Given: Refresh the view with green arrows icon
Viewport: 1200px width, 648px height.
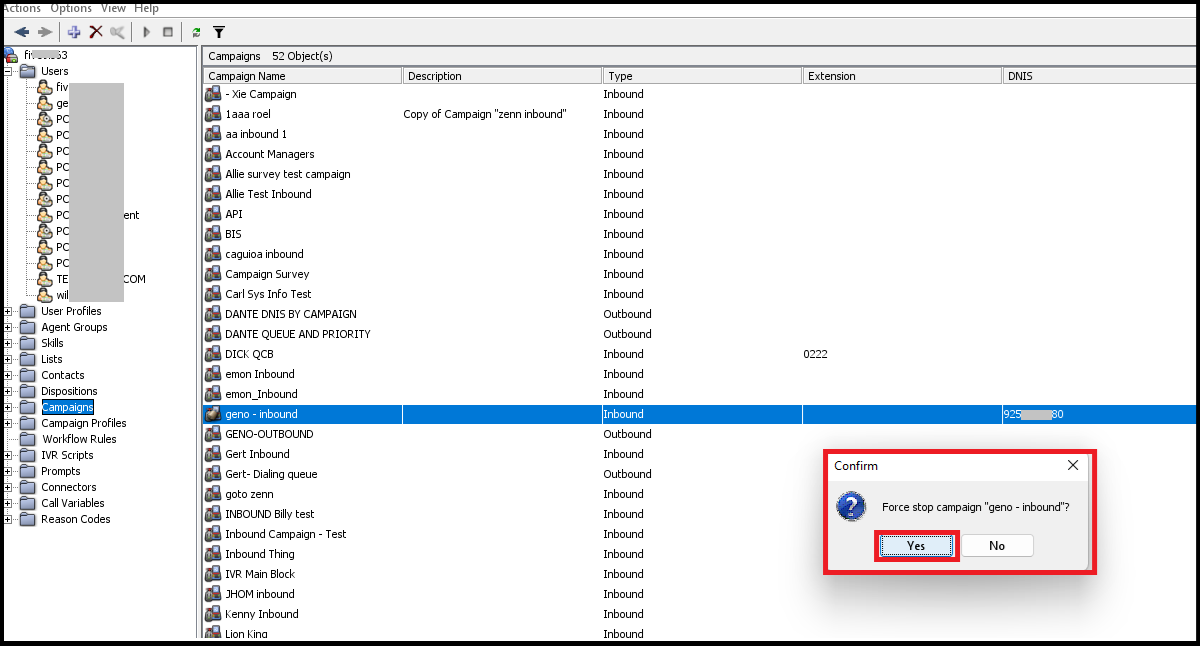Looking at the screenshot, I should point(196,32).
